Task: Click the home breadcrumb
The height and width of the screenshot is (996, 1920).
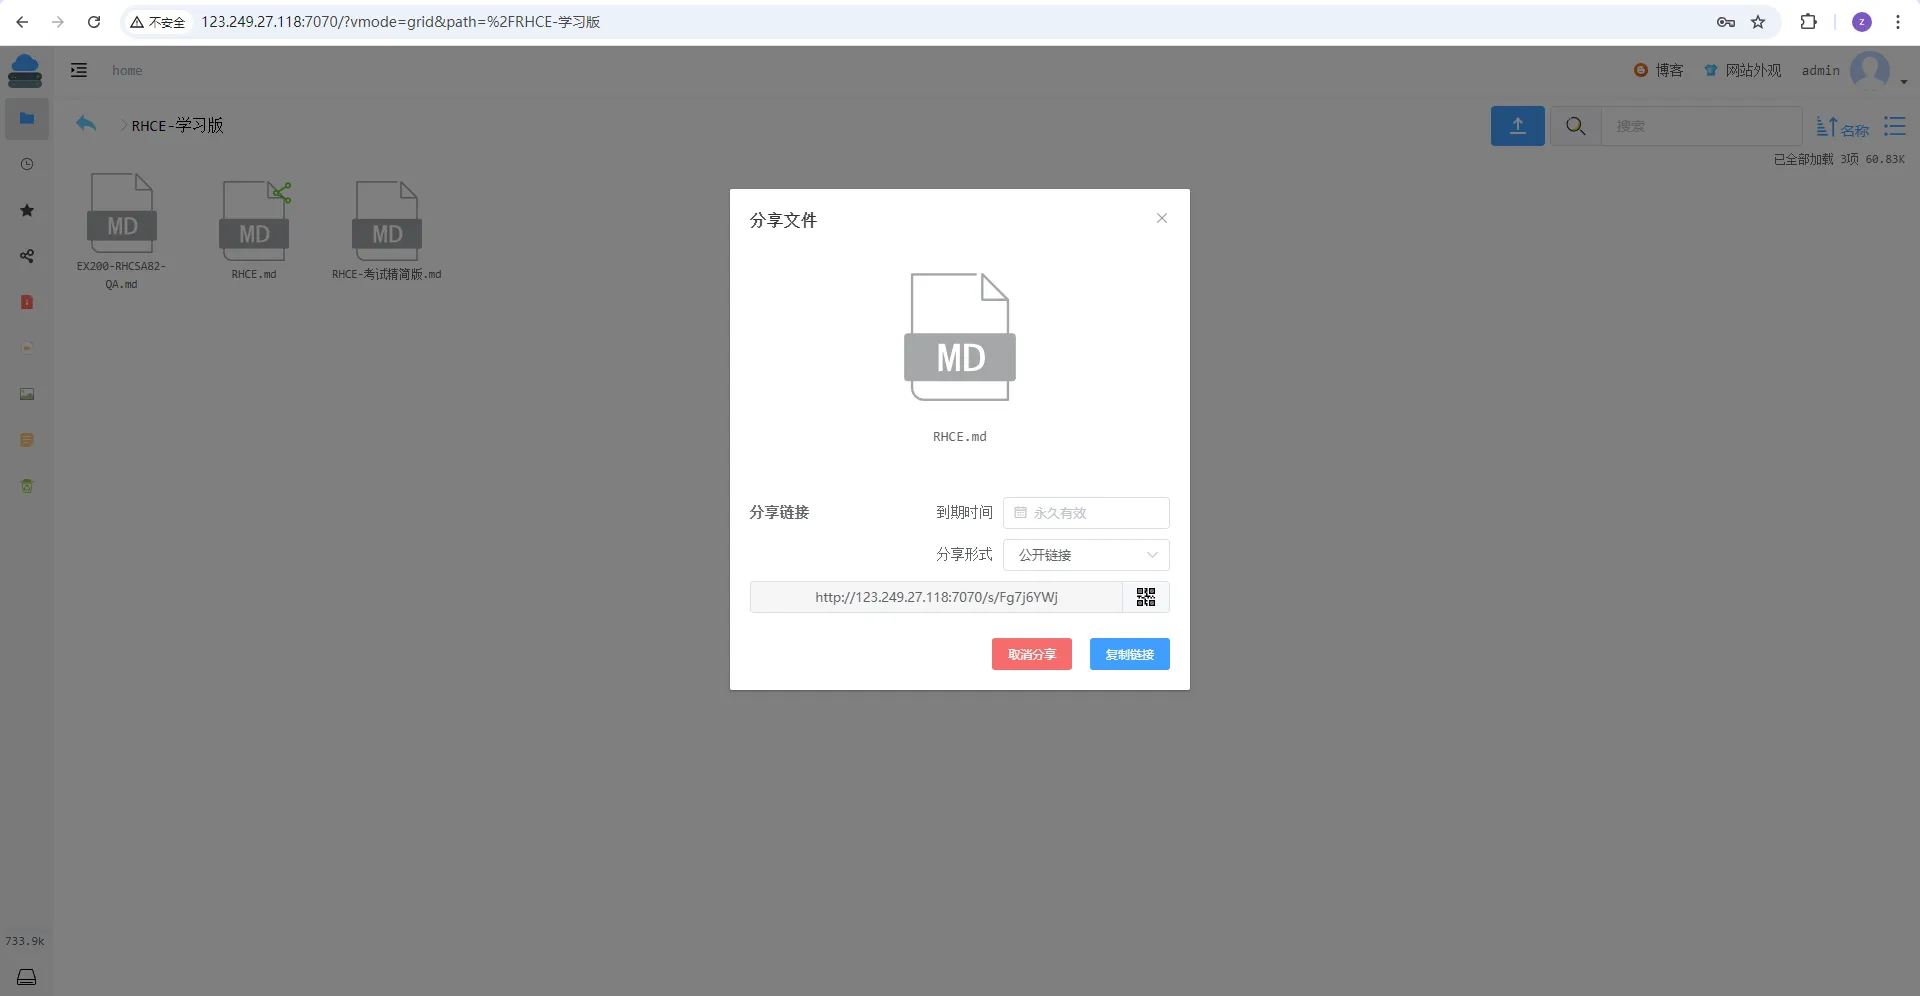Action: pos(127,71)
